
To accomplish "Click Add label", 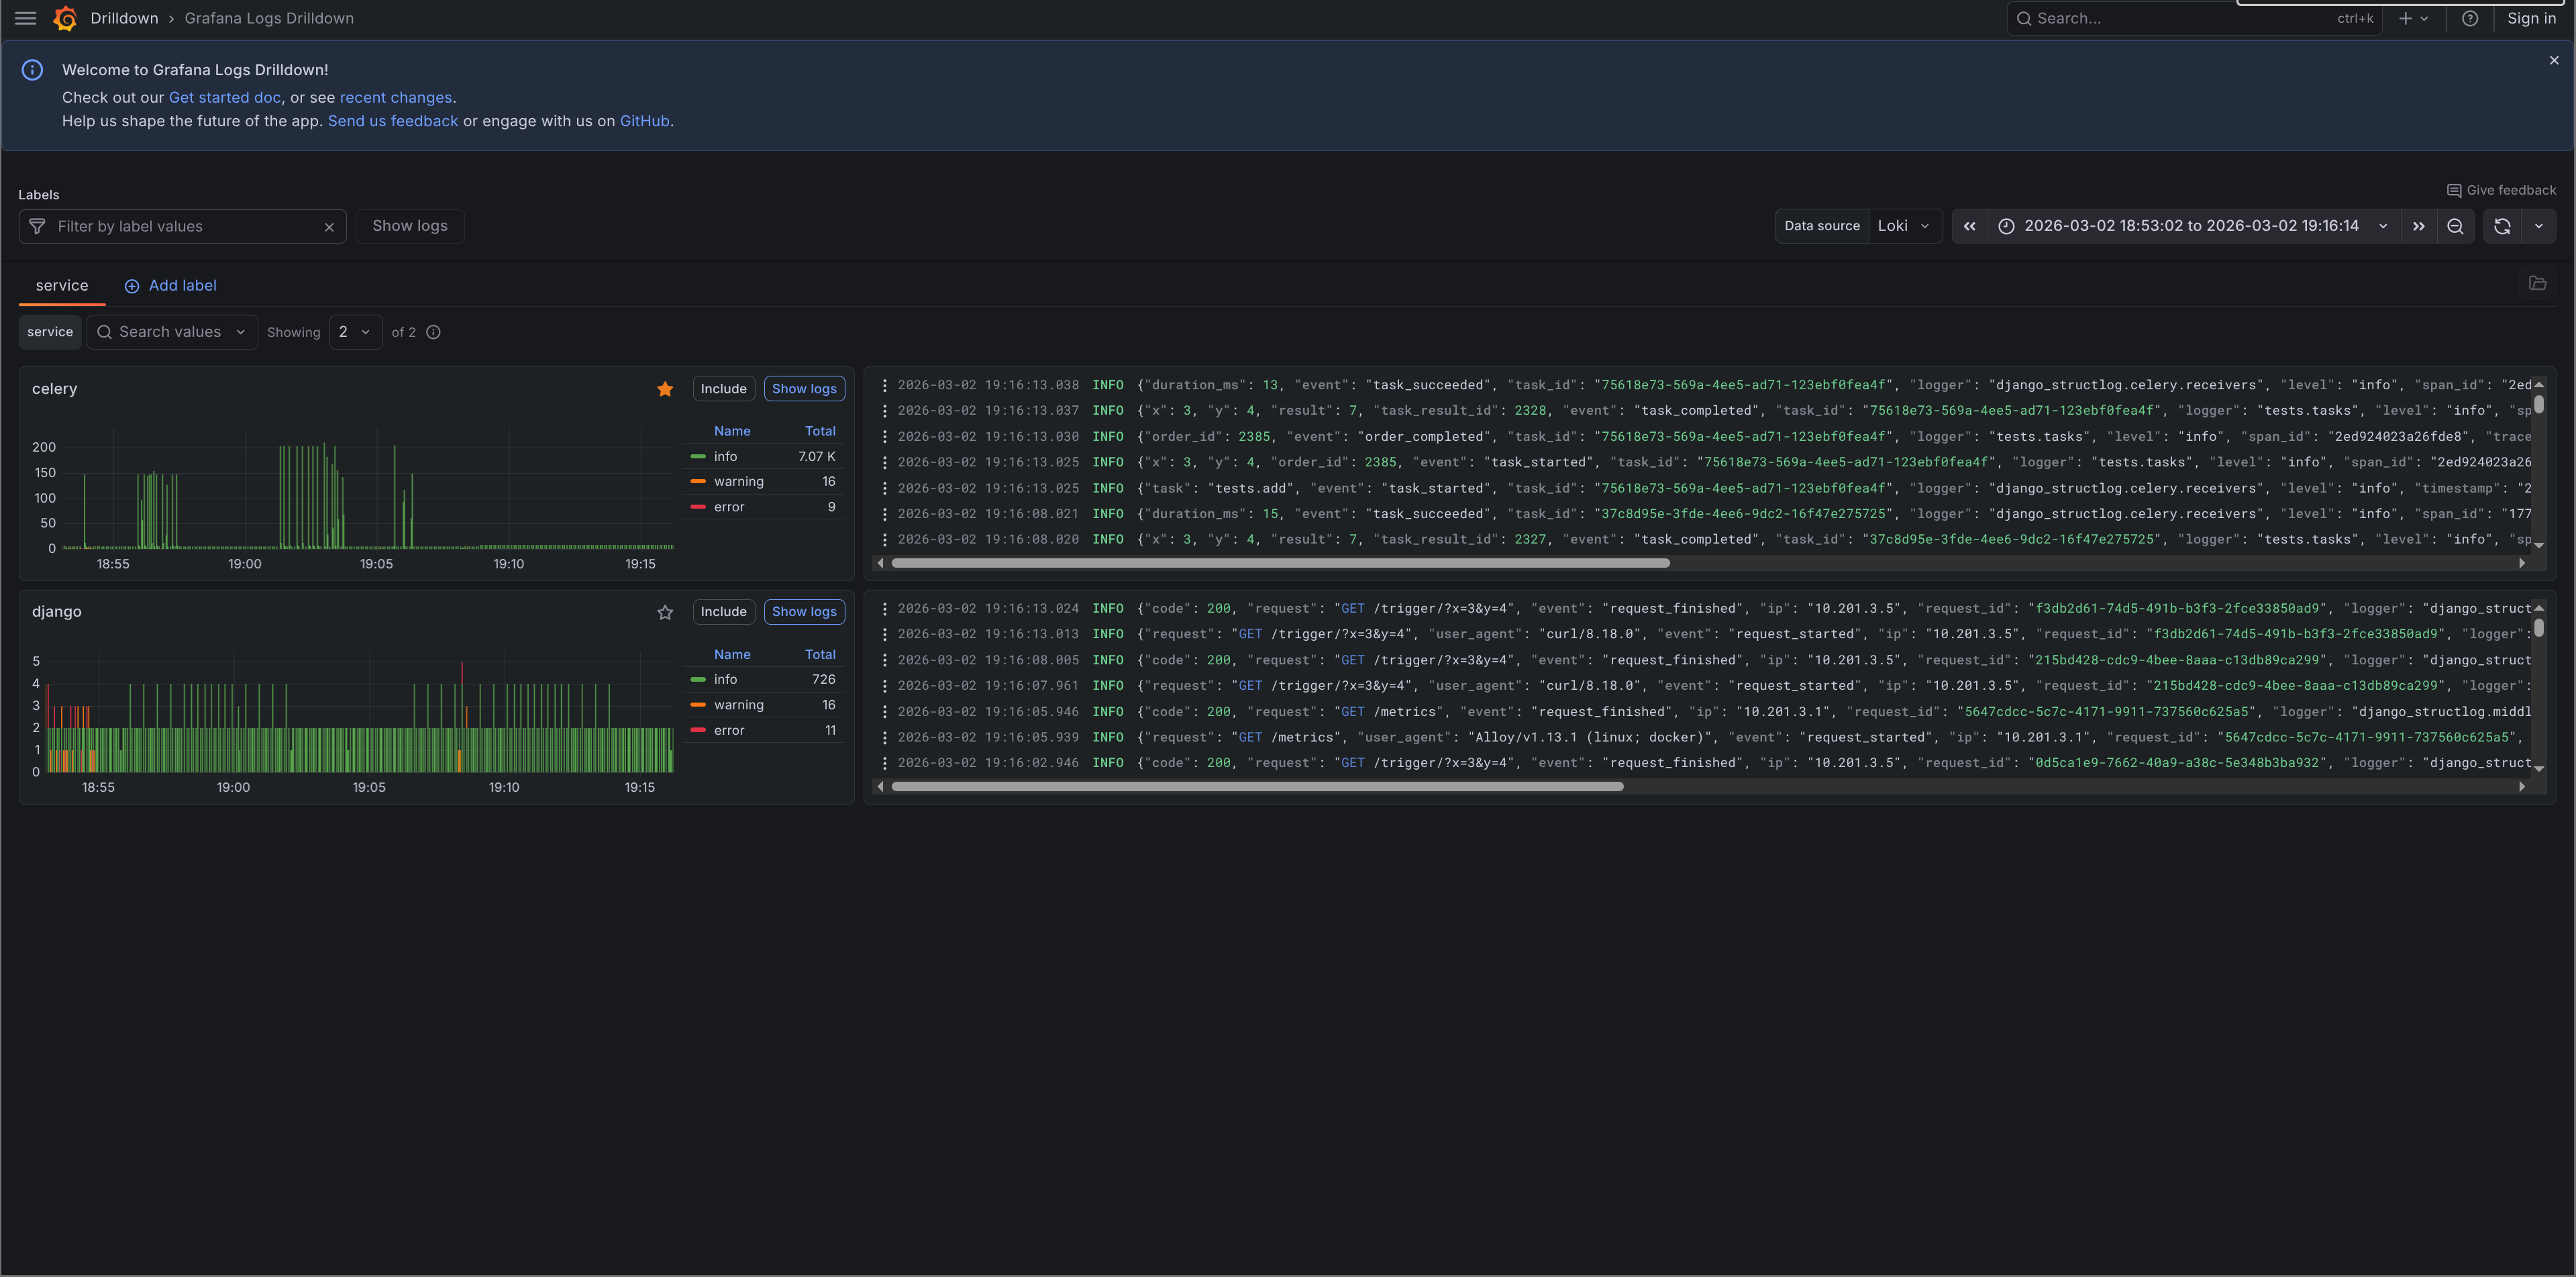I will coord(171,286).
